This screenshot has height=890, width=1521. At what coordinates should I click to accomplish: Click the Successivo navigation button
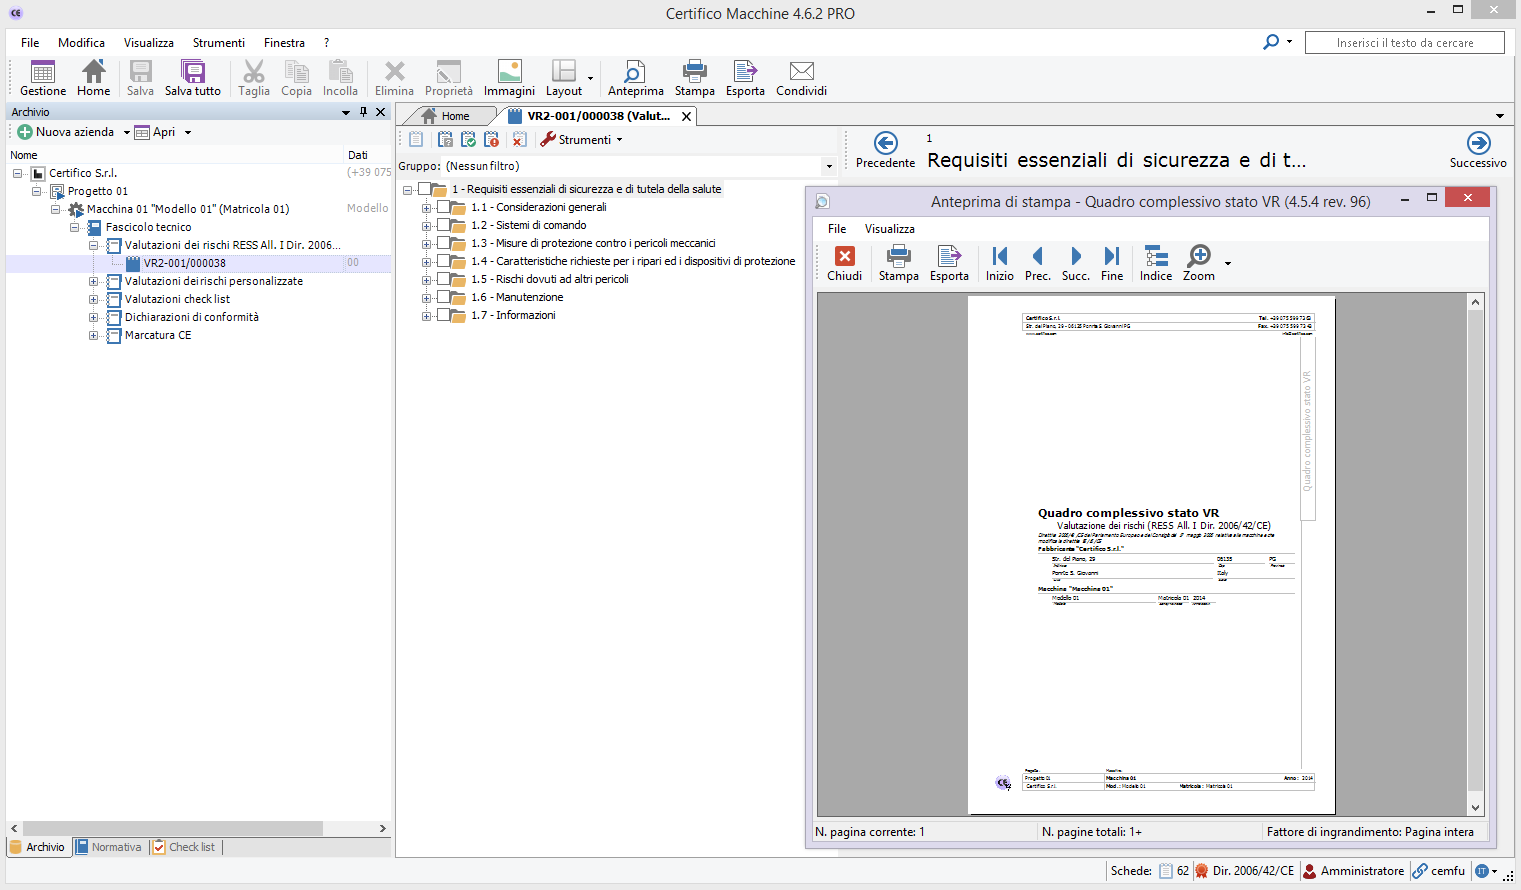(x=1477, y=149)
